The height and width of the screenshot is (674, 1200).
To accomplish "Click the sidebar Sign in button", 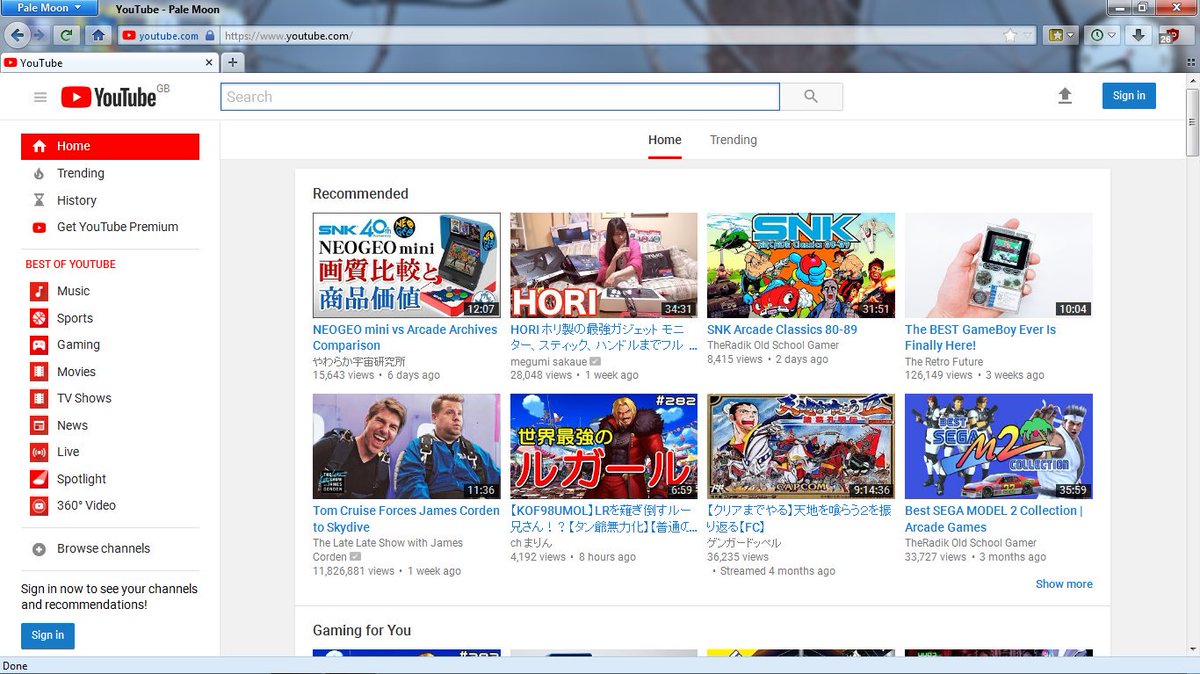I will (x=47, y=635).
